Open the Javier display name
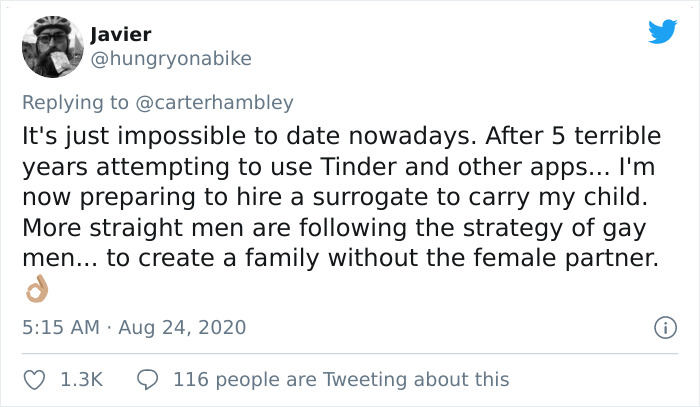 point(121,34)
